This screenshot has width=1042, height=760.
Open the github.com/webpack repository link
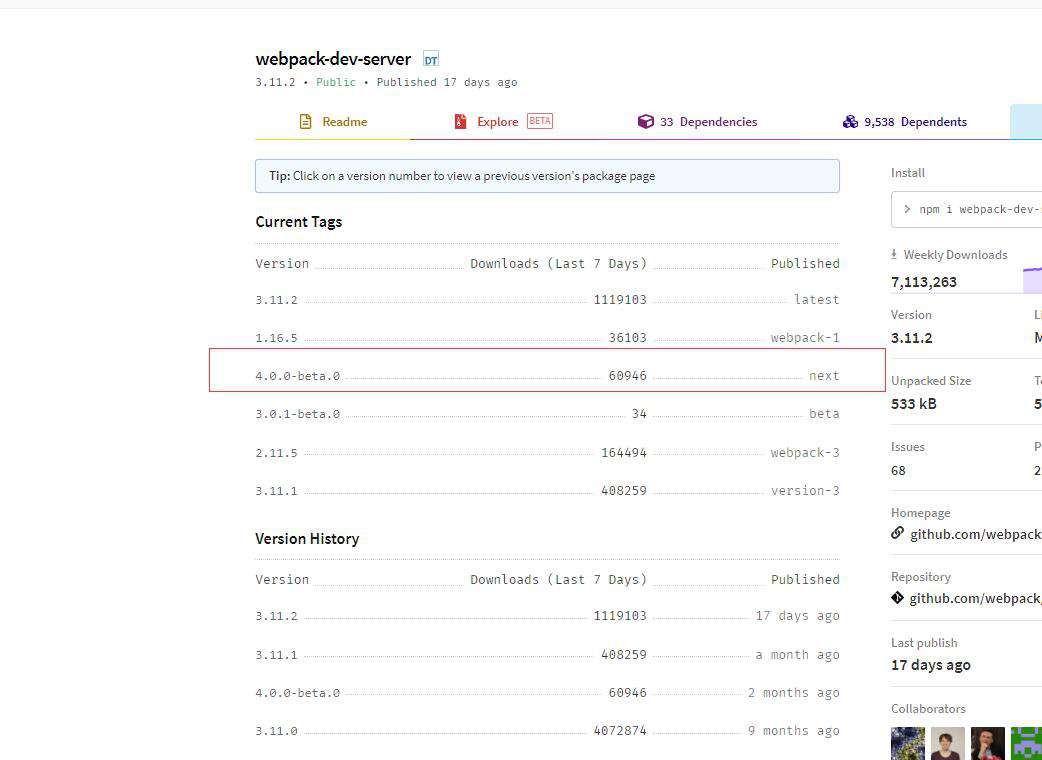(x=976, y=599)
